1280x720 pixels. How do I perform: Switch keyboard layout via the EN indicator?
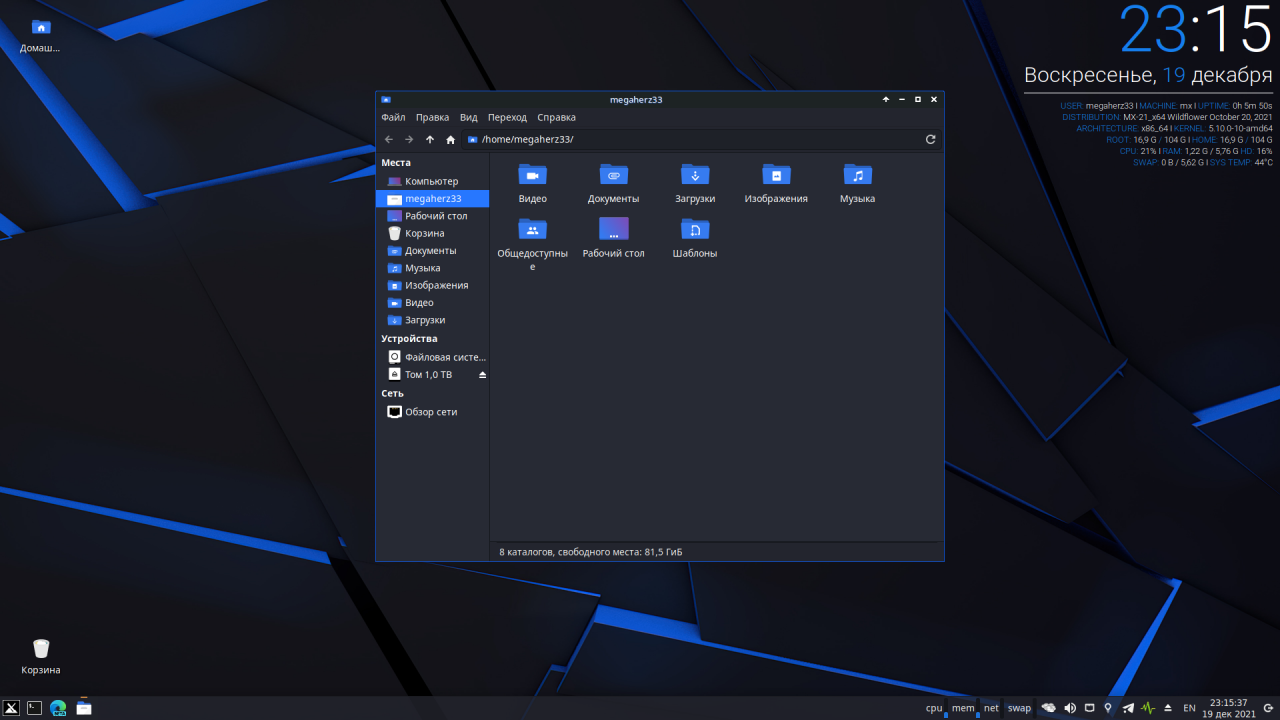1189,708
